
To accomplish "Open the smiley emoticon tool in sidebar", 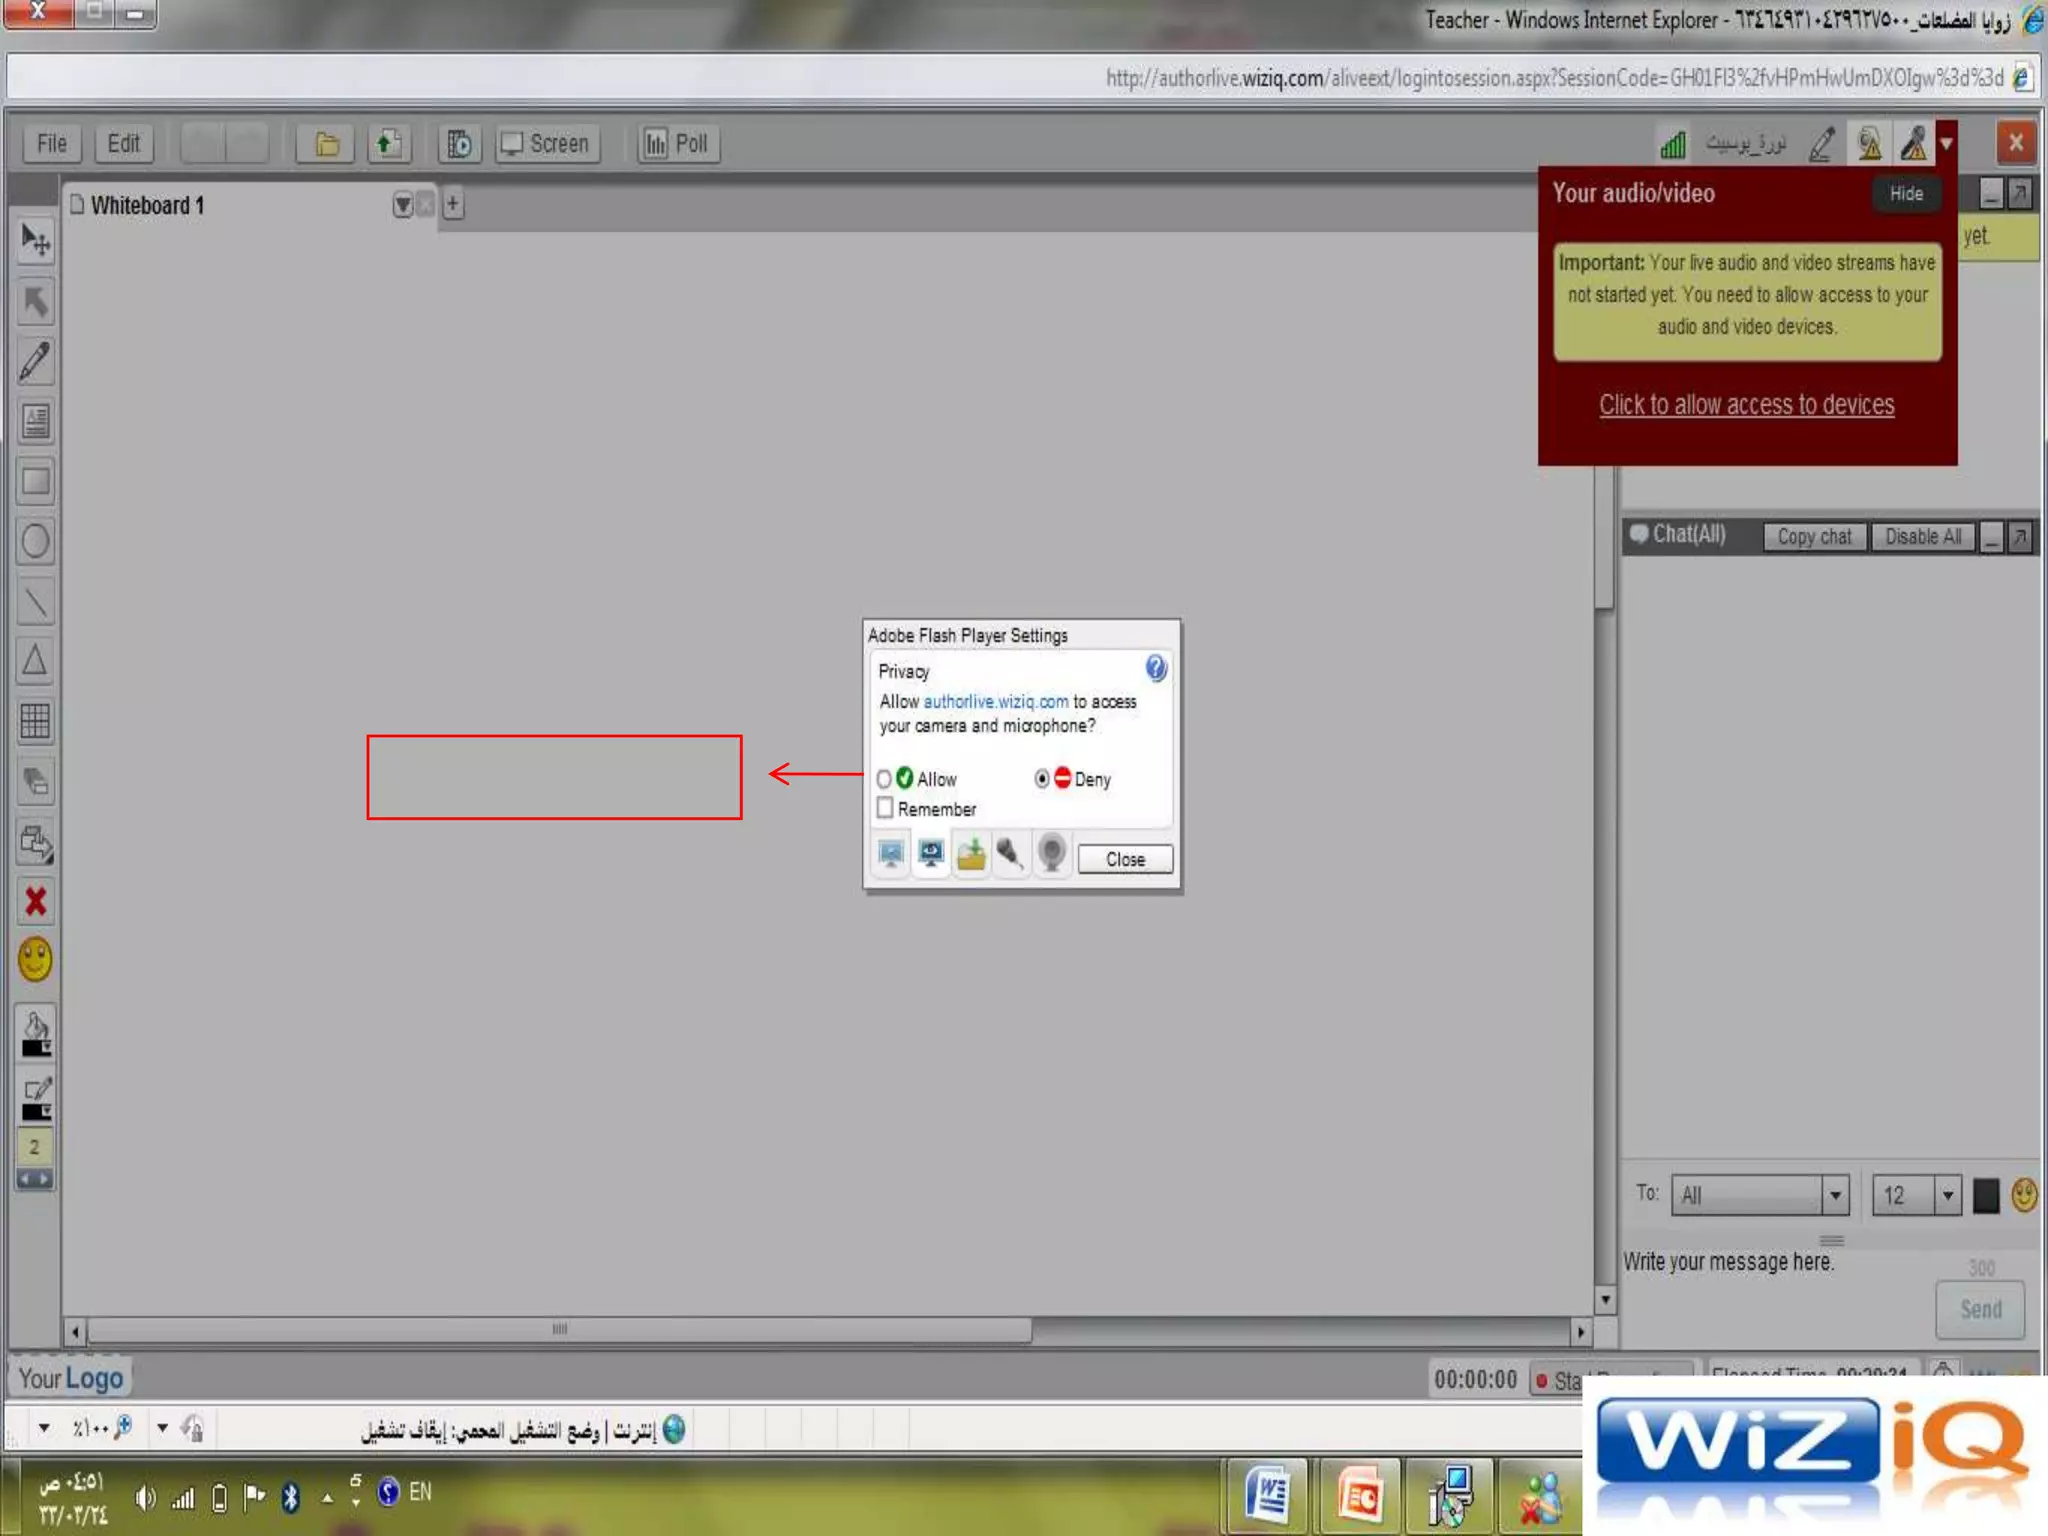I will coord(35,959).
